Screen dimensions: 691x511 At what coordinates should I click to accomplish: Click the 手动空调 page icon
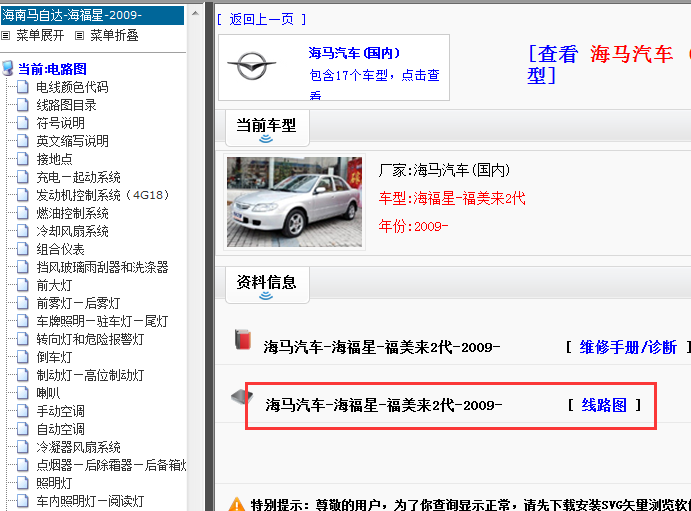22,411
